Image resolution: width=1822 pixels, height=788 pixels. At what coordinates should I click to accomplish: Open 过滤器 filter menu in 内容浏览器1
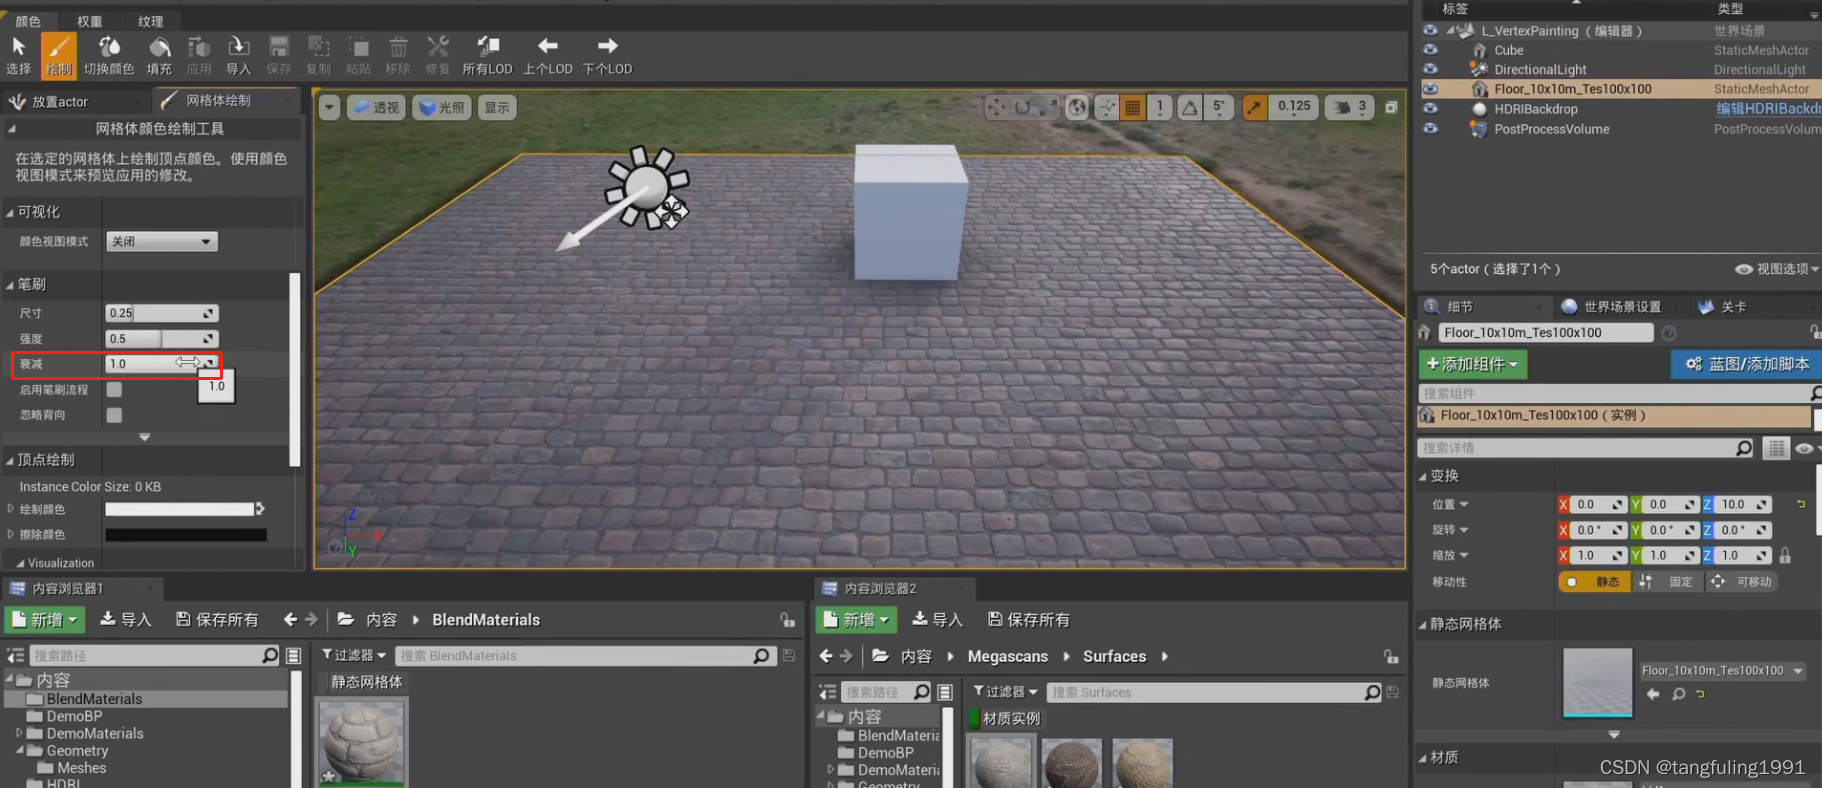354,655
